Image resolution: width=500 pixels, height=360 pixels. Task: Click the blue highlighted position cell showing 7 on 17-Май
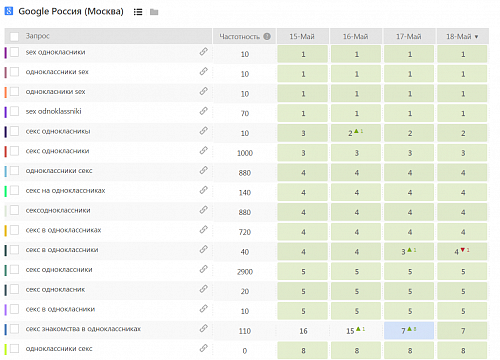(409, 331)
